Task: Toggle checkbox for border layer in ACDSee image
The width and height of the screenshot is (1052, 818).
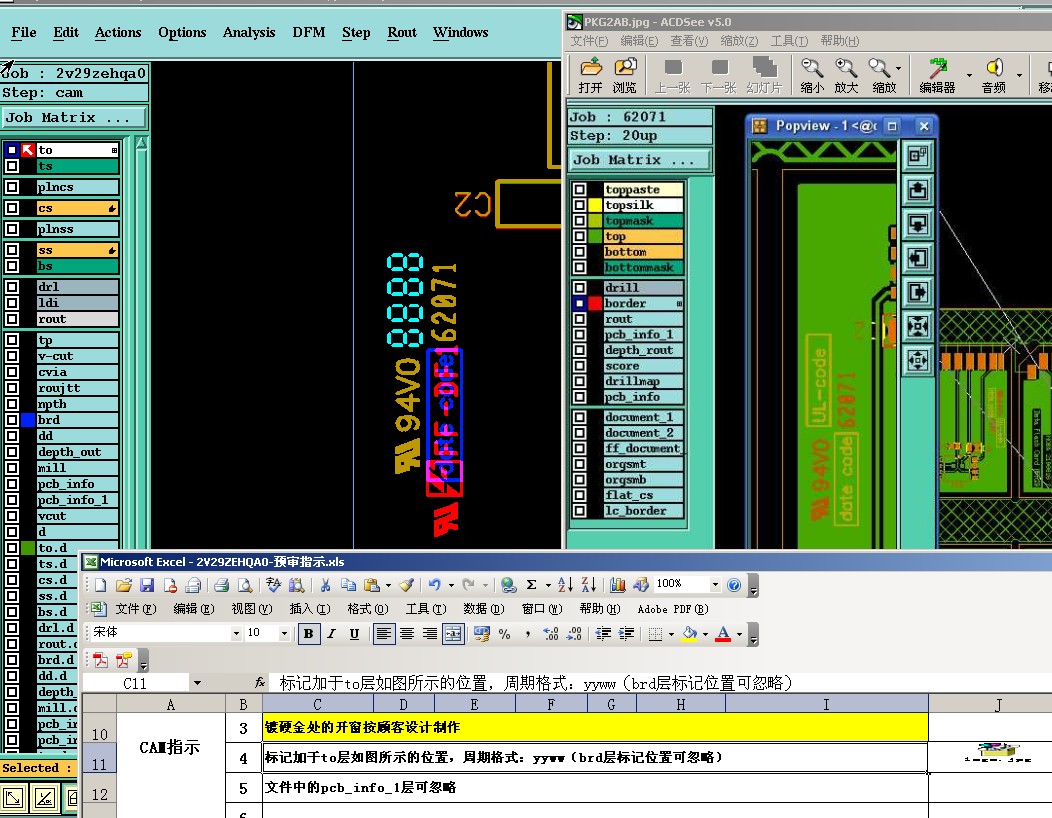Action: [x=580, y=303]
